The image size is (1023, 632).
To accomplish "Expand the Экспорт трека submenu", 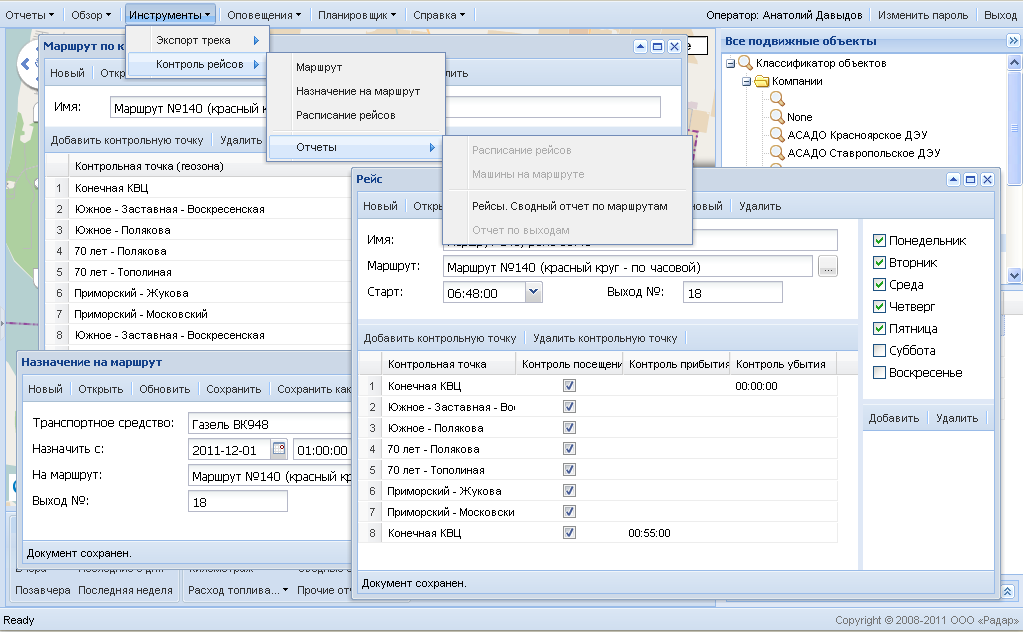I will (x=198, y=40).
